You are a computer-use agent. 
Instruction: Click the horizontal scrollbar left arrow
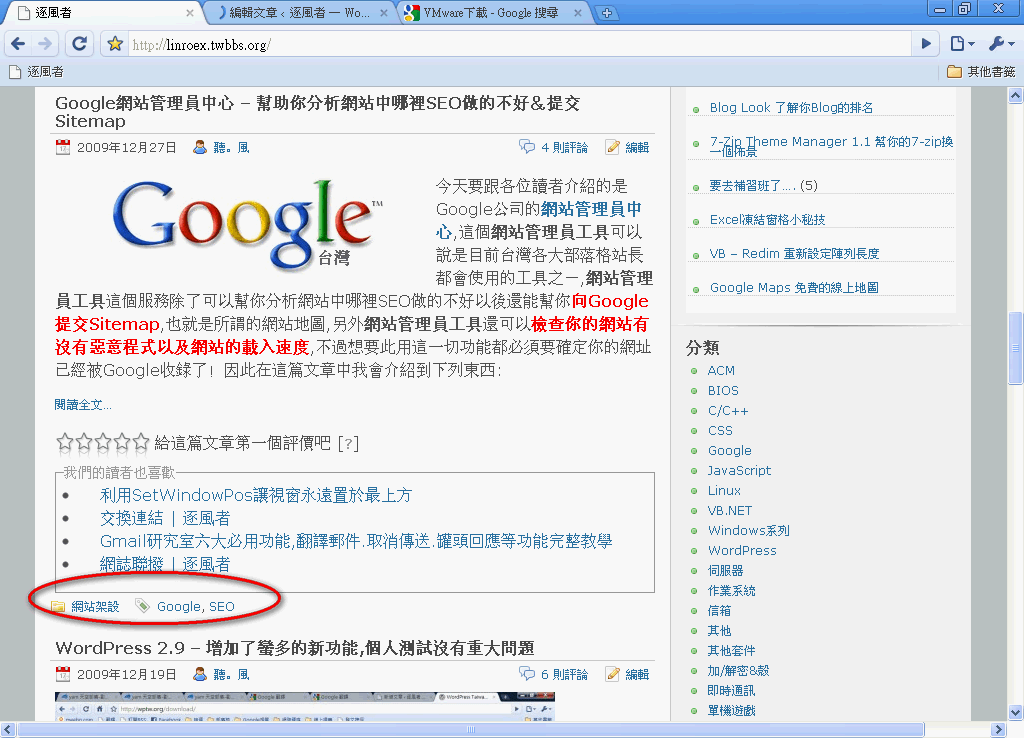tap(8, 730)
